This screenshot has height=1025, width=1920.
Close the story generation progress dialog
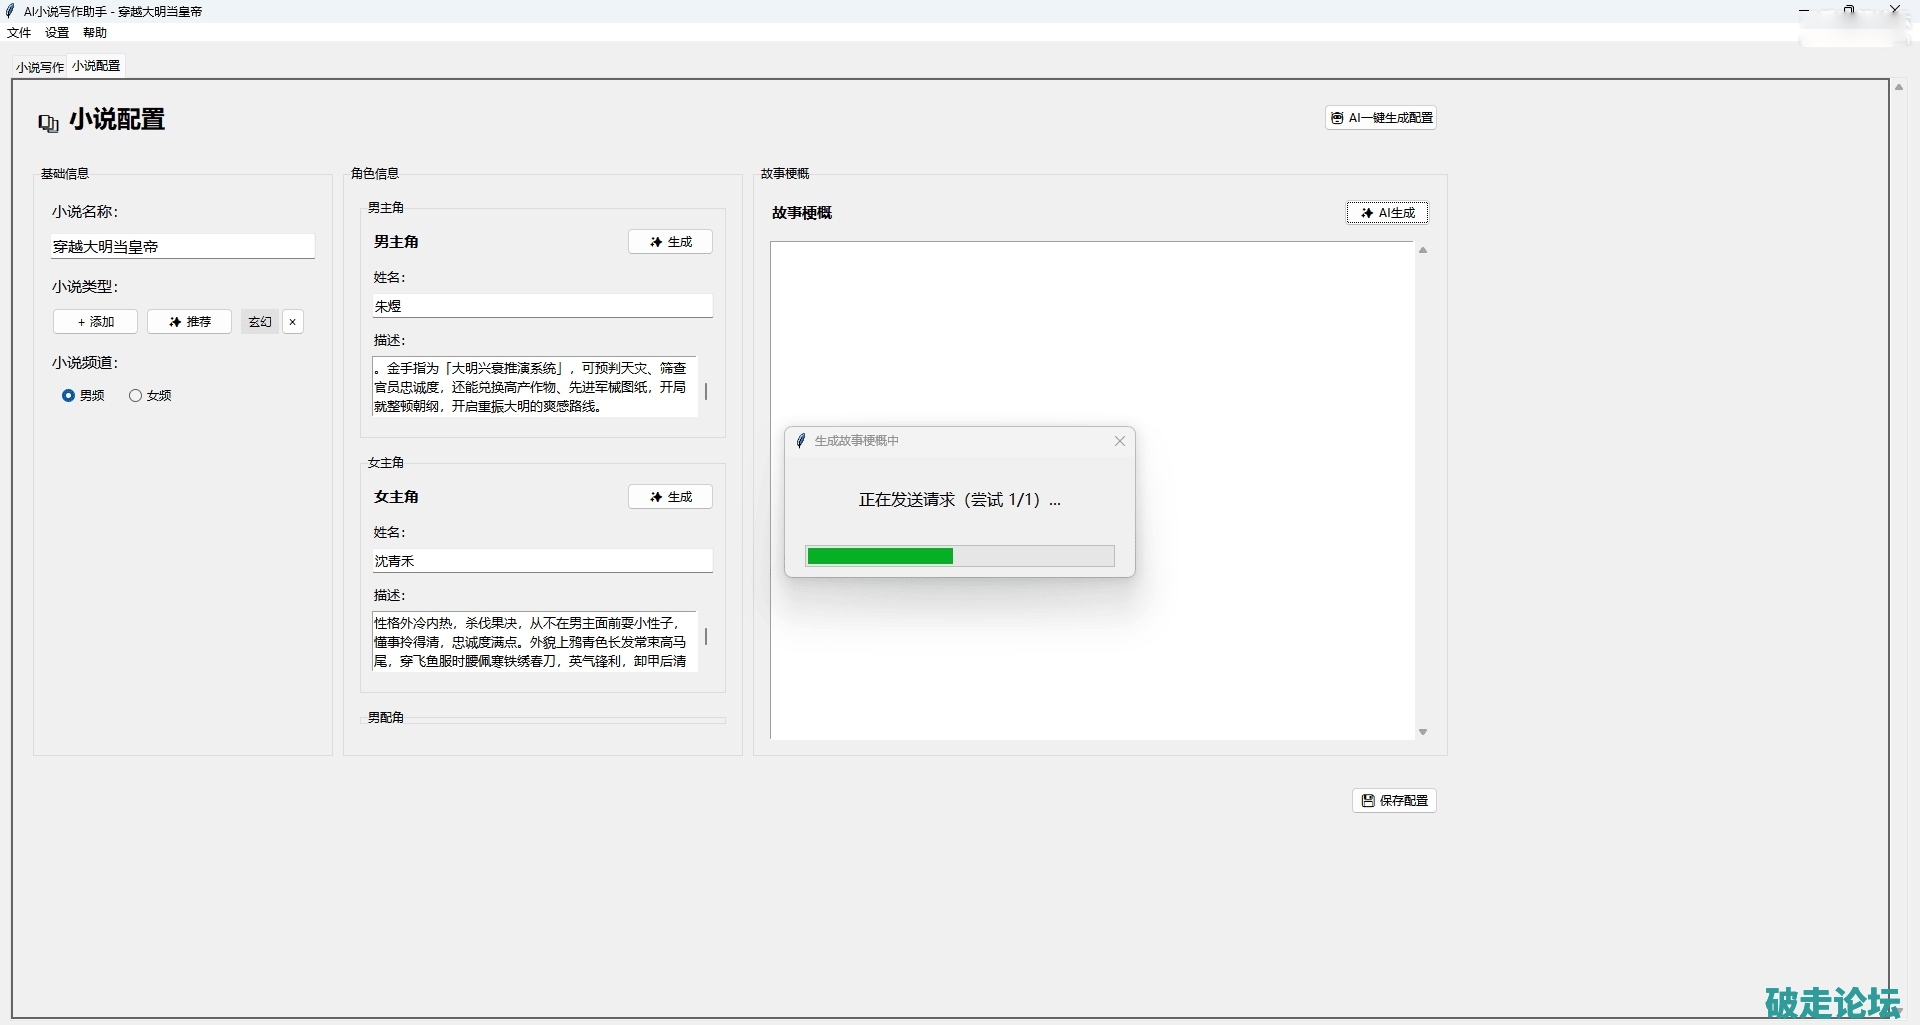tap(1120, 441)
